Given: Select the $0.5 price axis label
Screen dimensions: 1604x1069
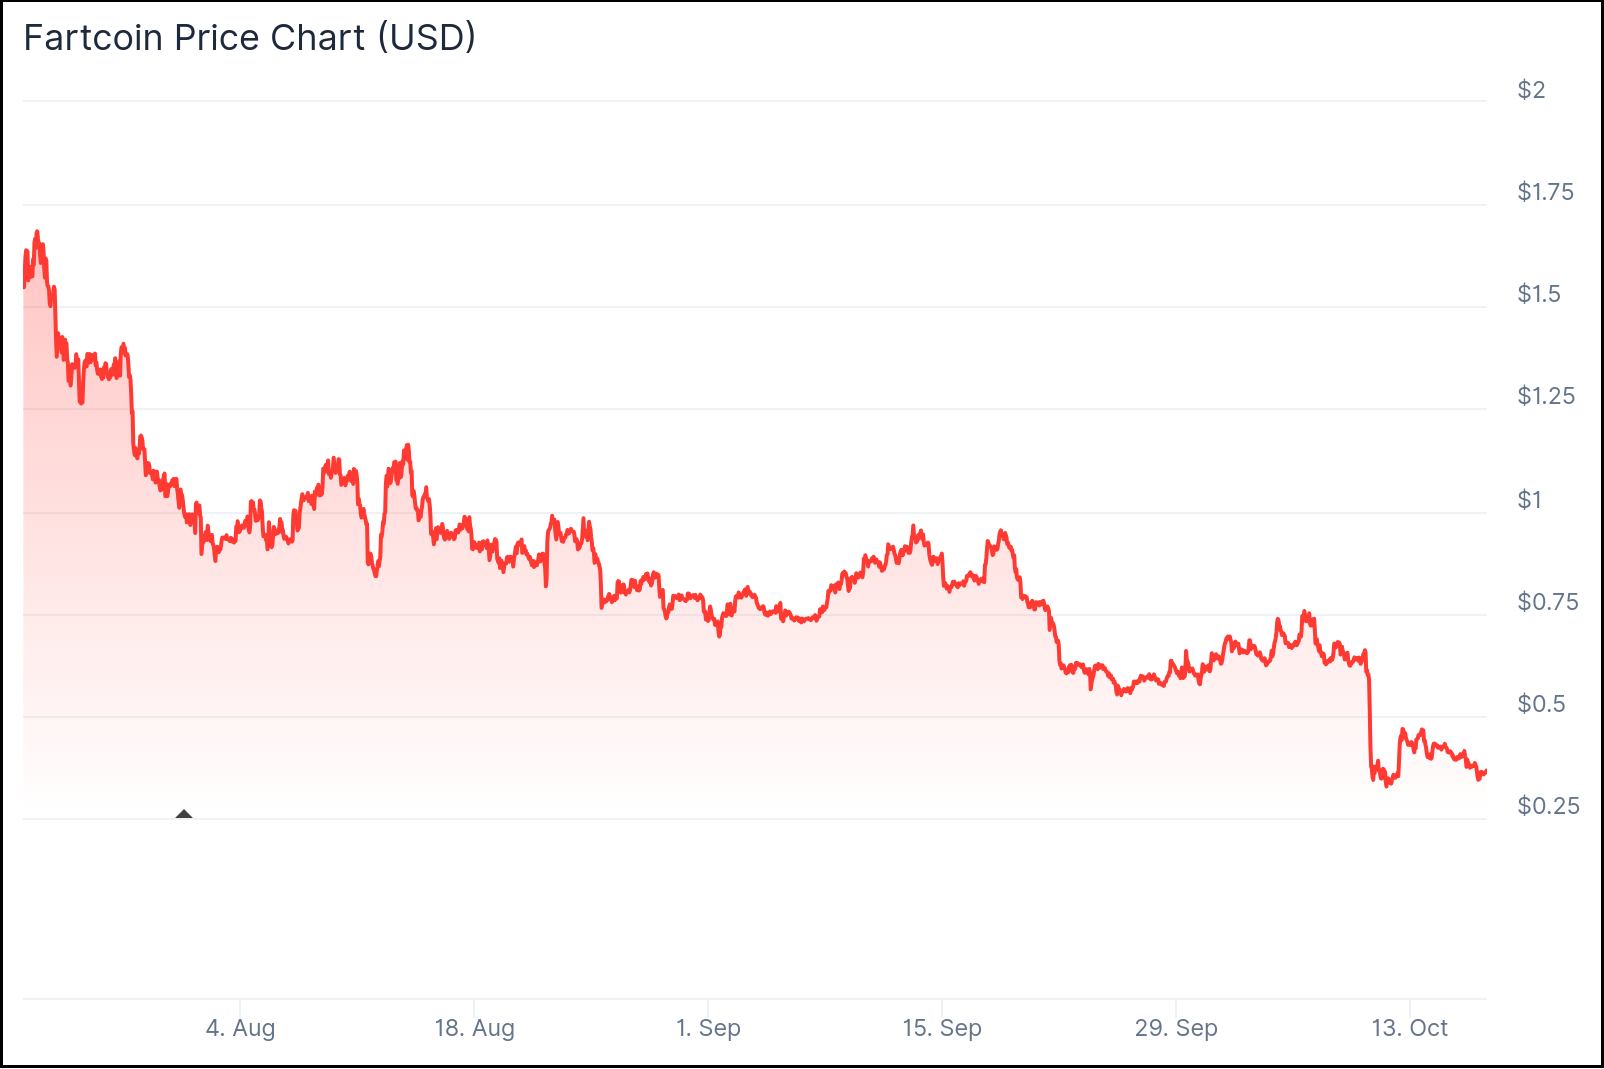Looking at the screenshot, I should (x=1541, y=704).
